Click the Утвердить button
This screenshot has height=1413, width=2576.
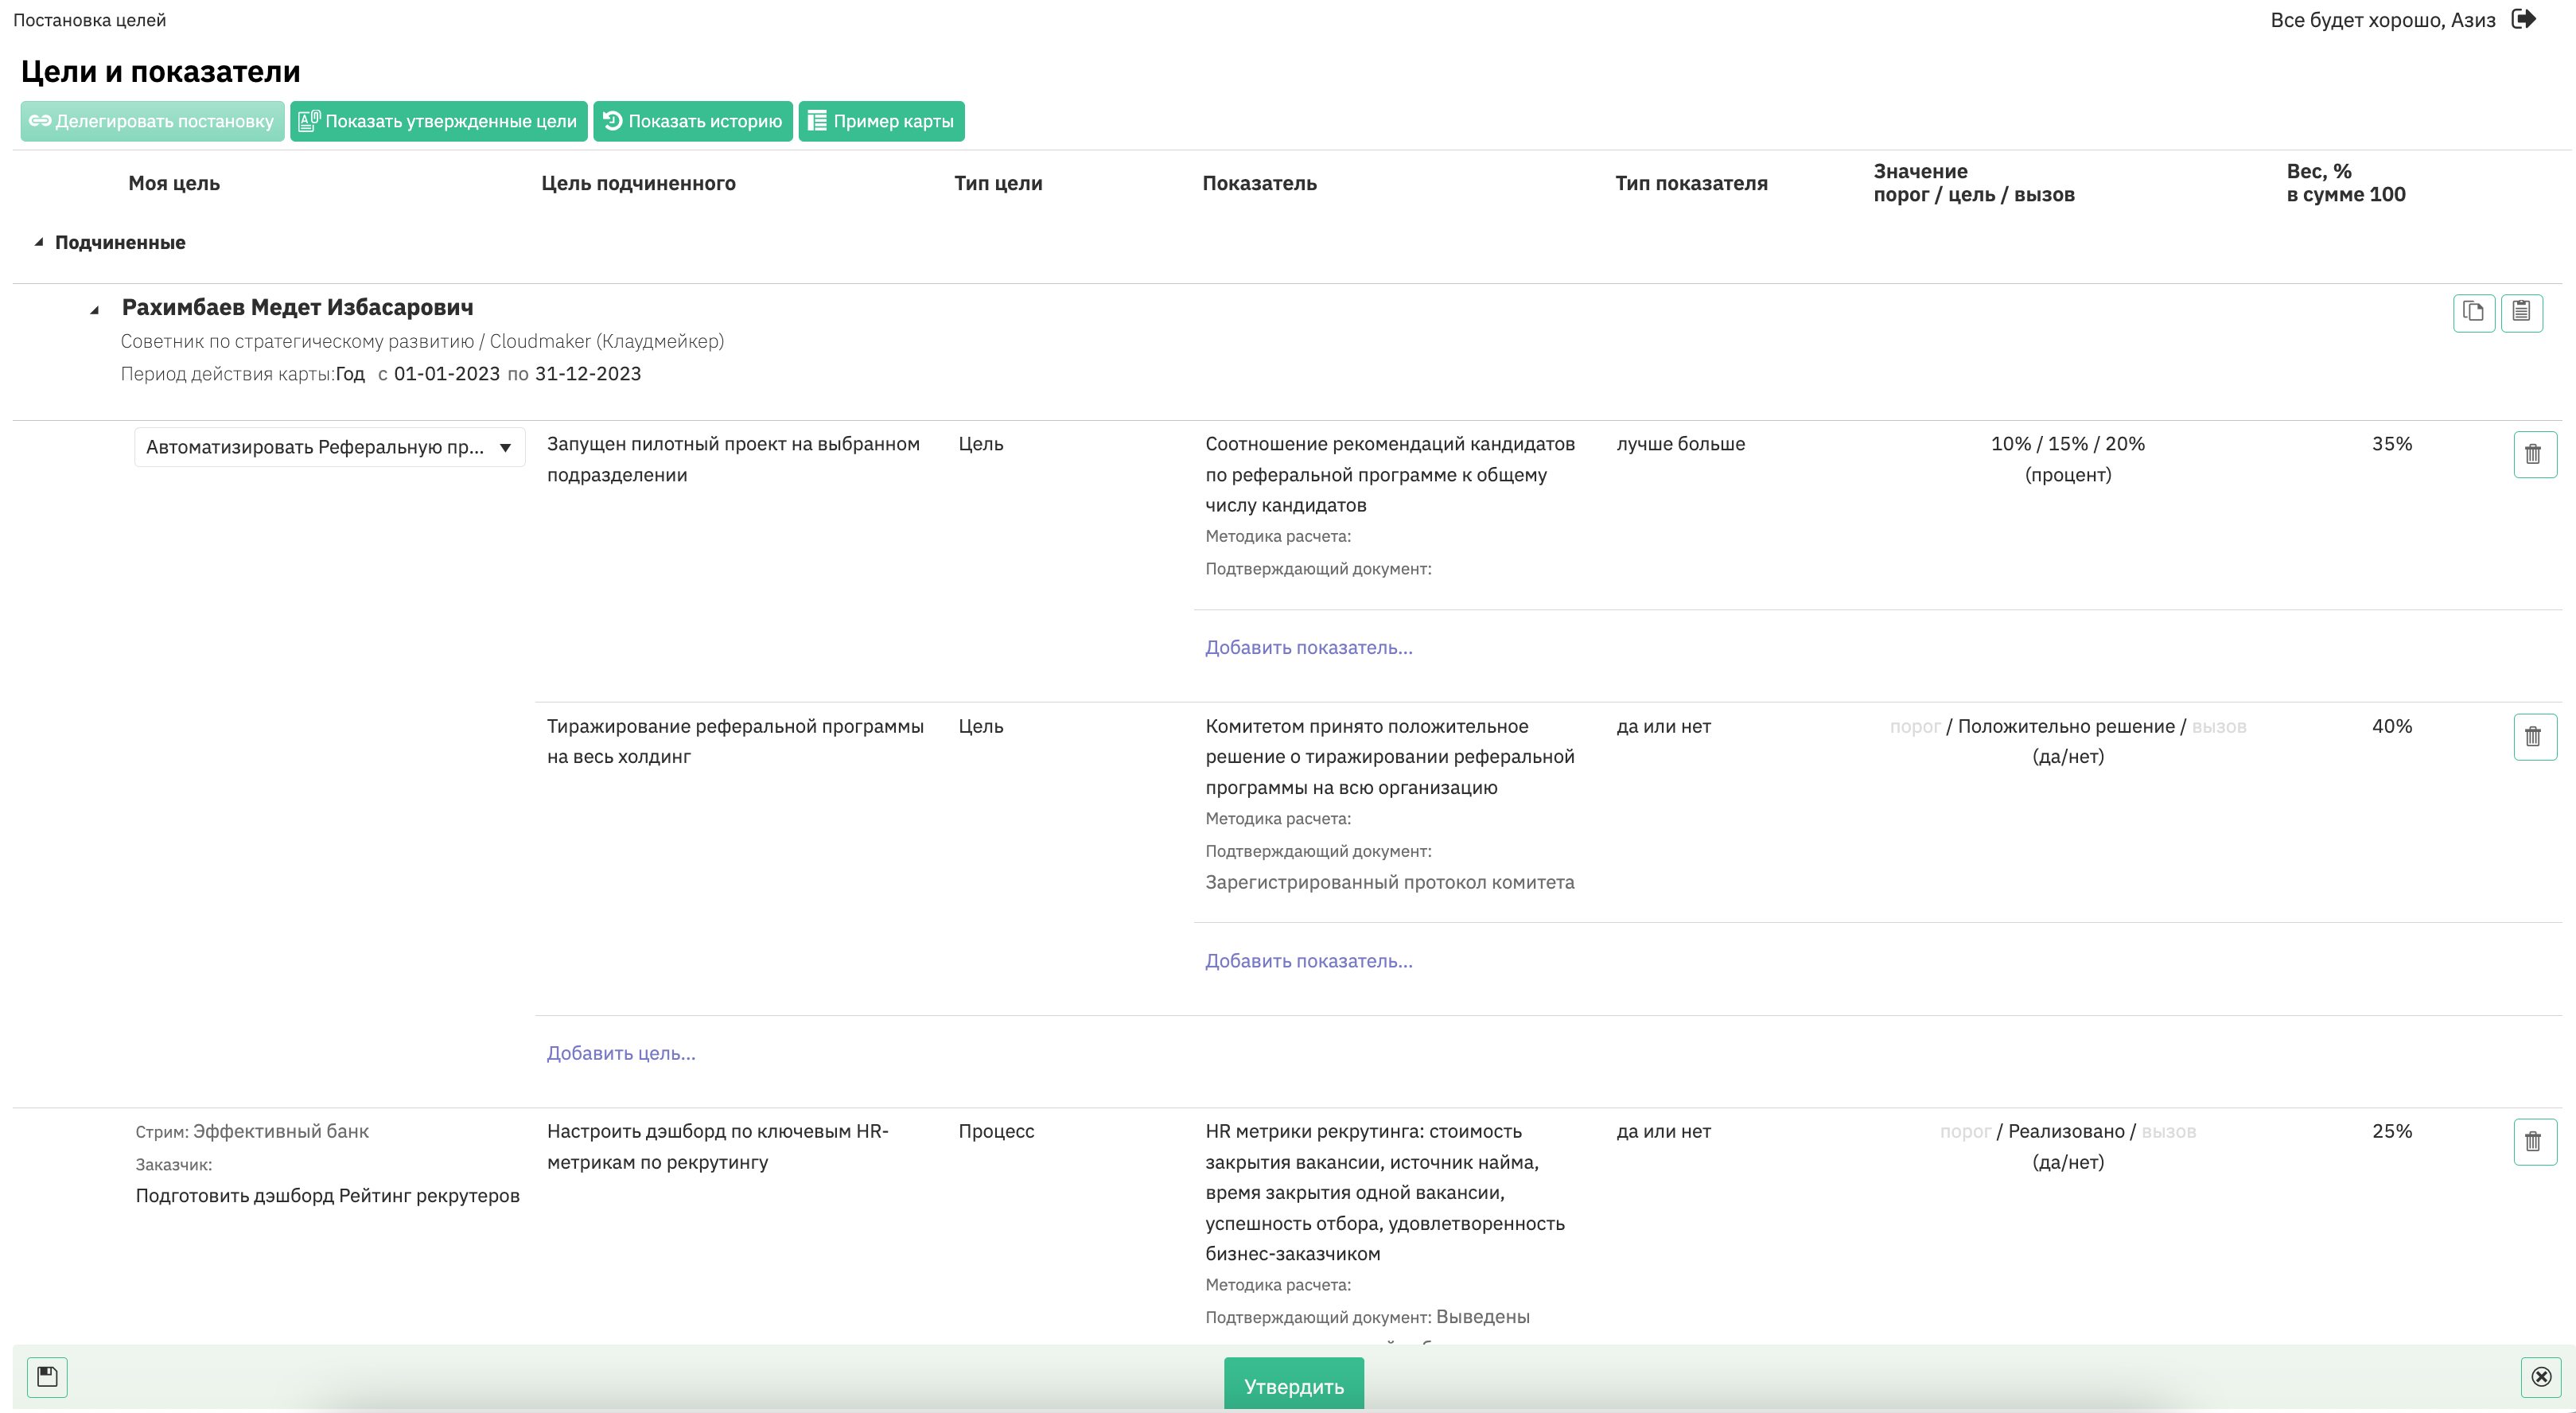pyautogui.click(x=1293, y=1385)
